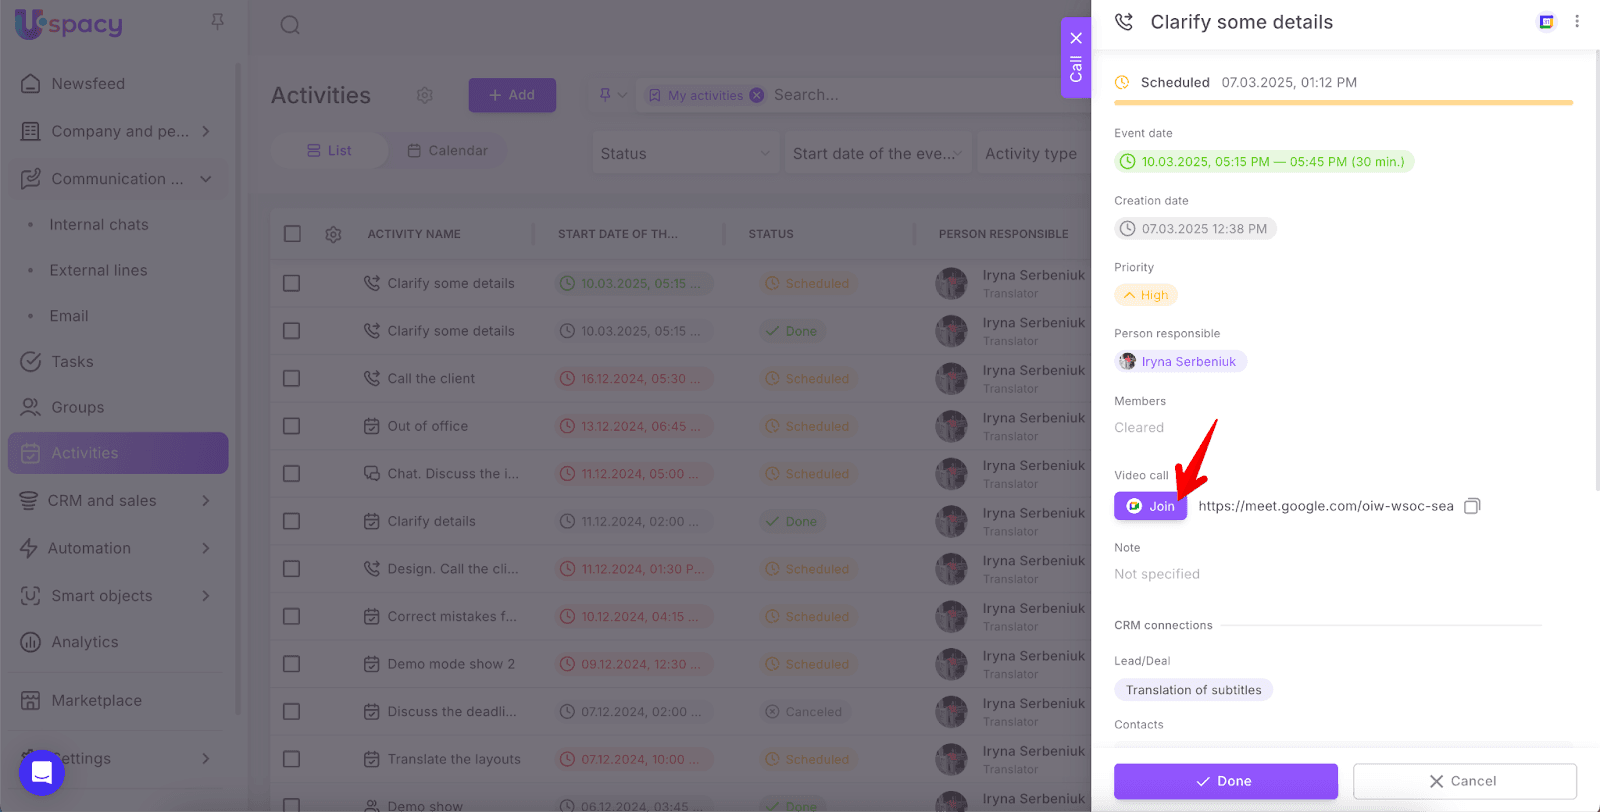1600x812 pixels.
Task: Click the creation date 07.03.2025 chip
Action: click(x=1195, y=229)
